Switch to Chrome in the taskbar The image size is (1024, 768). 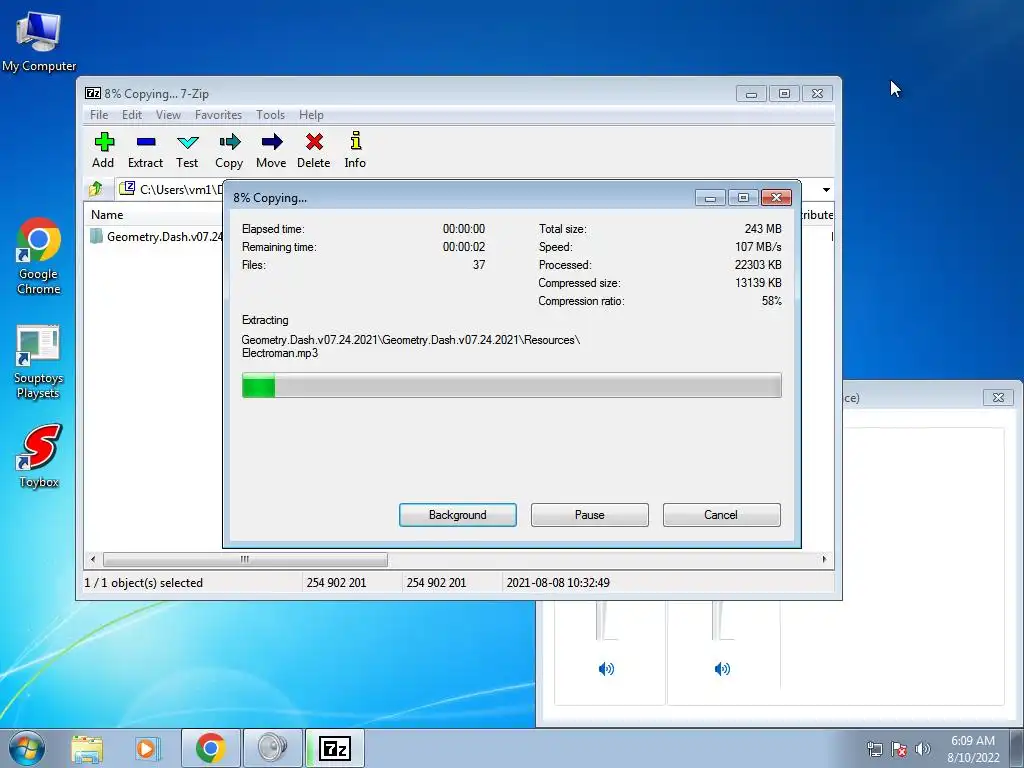(210, 748)
